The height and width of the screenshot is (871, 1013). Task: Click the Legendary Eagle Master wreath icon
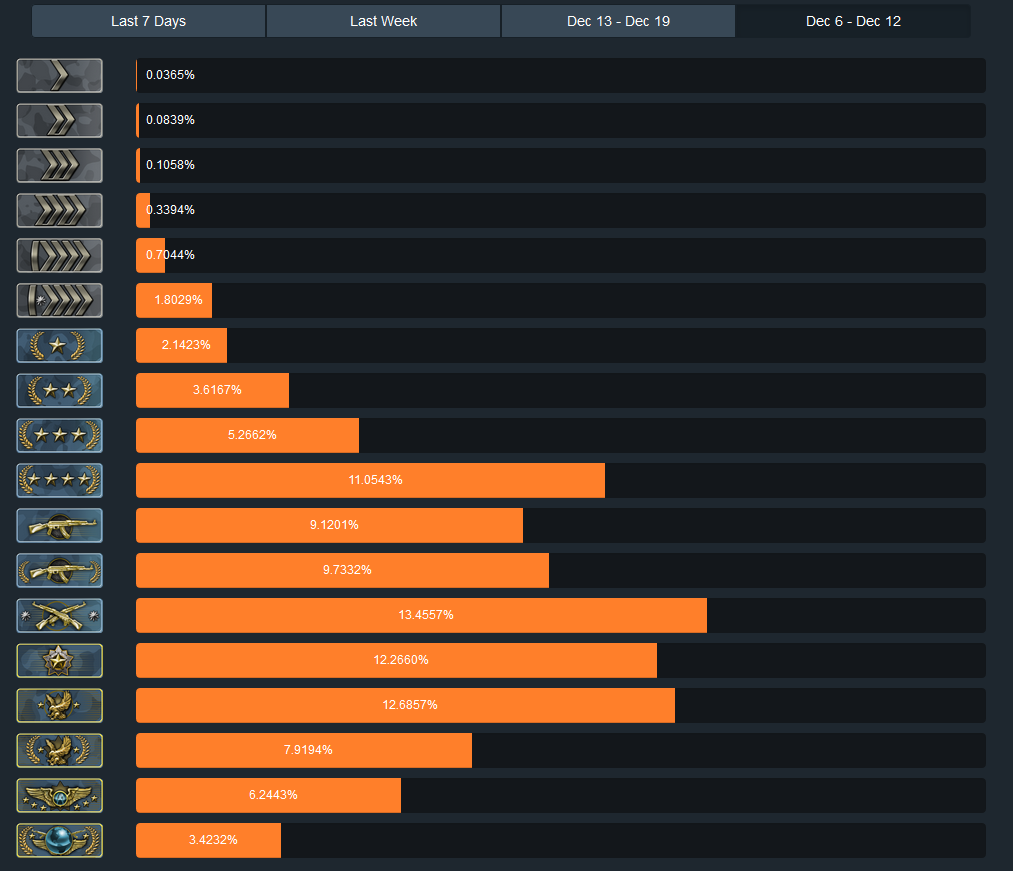(59, 751)
